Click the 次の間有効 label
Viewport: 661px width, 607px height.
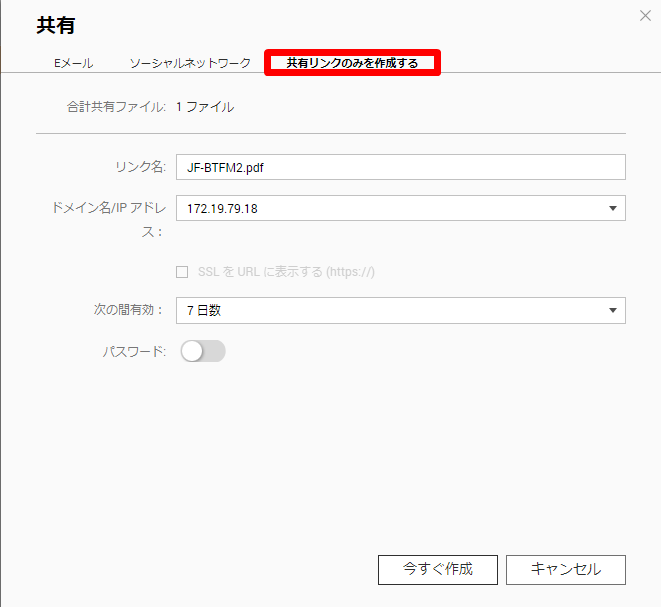pos(128,310)
